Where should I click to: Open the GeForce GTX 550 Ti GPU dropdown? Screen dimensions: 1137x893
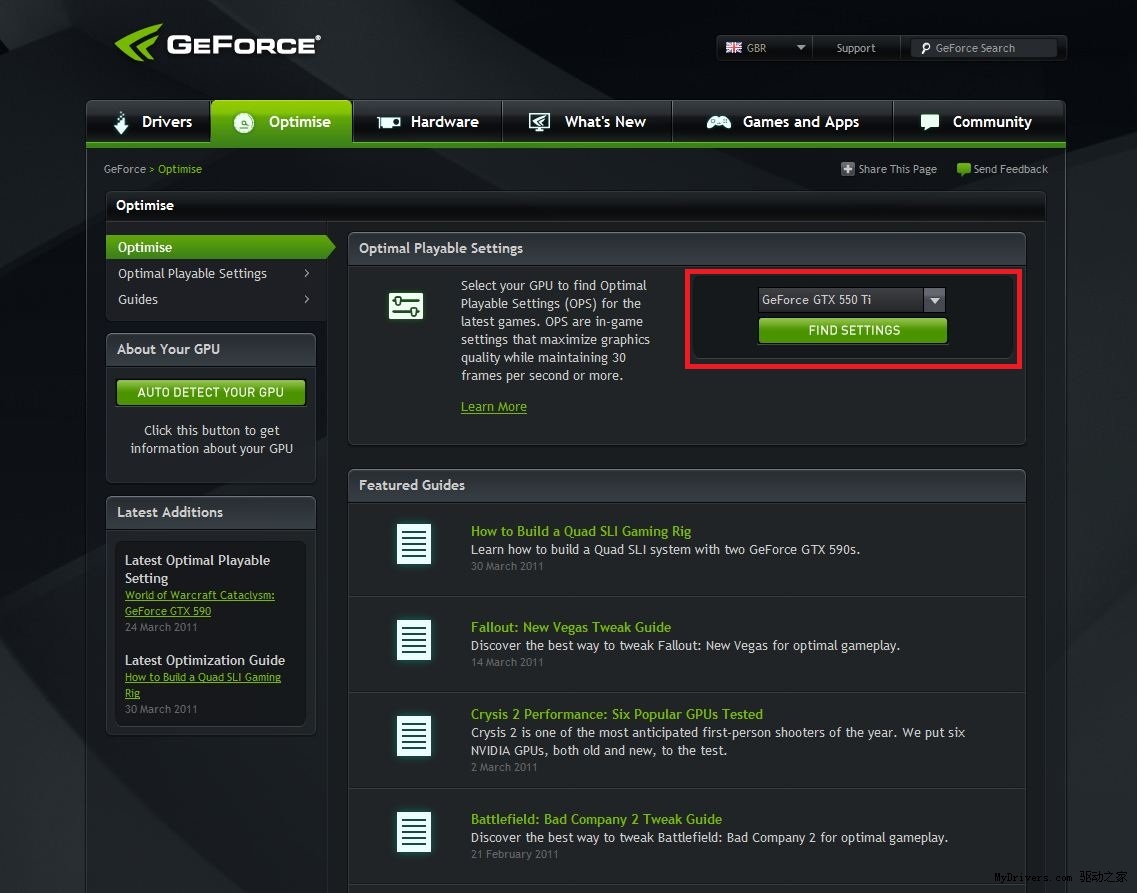(851, 299)
